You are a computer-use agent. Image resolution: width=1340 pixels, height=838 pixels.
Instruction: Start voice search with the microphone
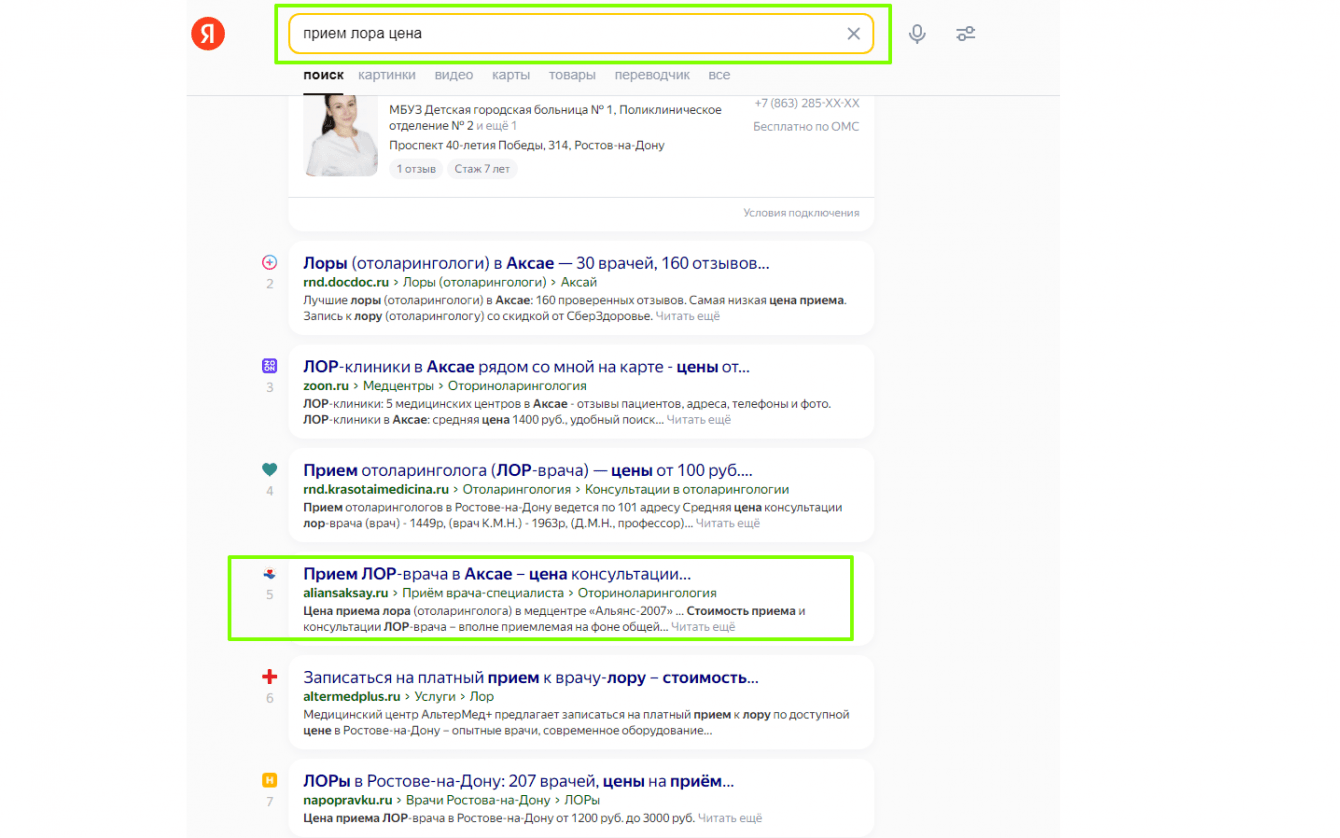coord(917,34)
